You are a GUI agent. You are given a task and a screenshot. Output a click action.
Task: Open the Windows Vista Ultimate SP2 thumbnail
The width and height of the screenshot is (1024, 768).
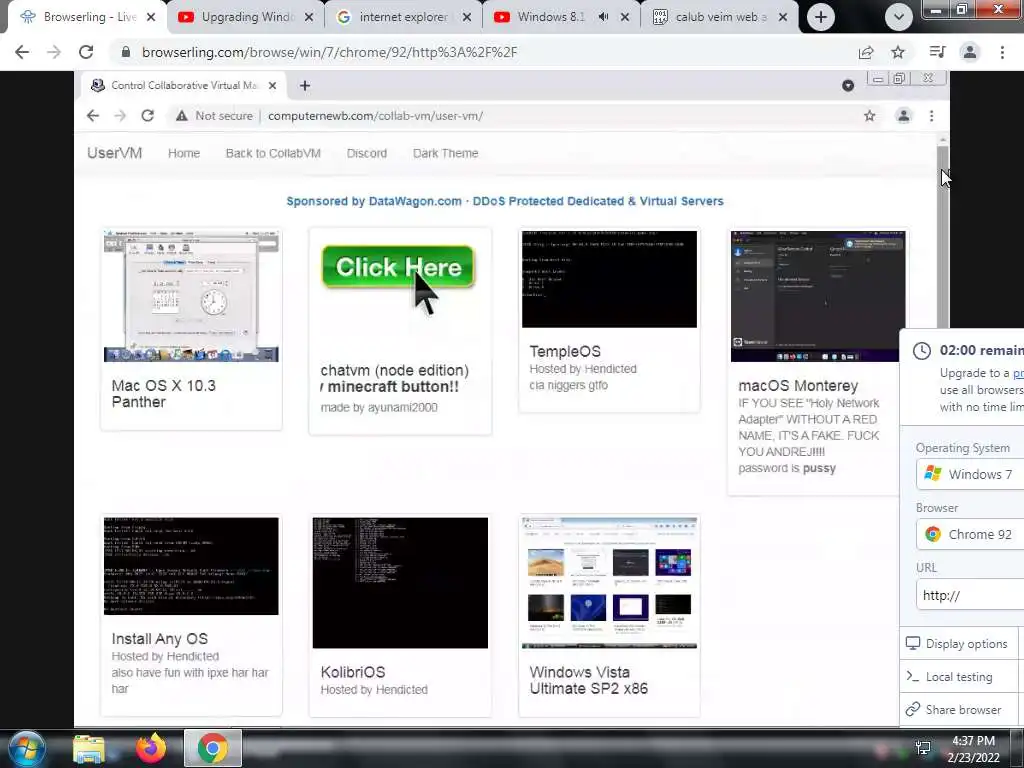click(609, 583)
